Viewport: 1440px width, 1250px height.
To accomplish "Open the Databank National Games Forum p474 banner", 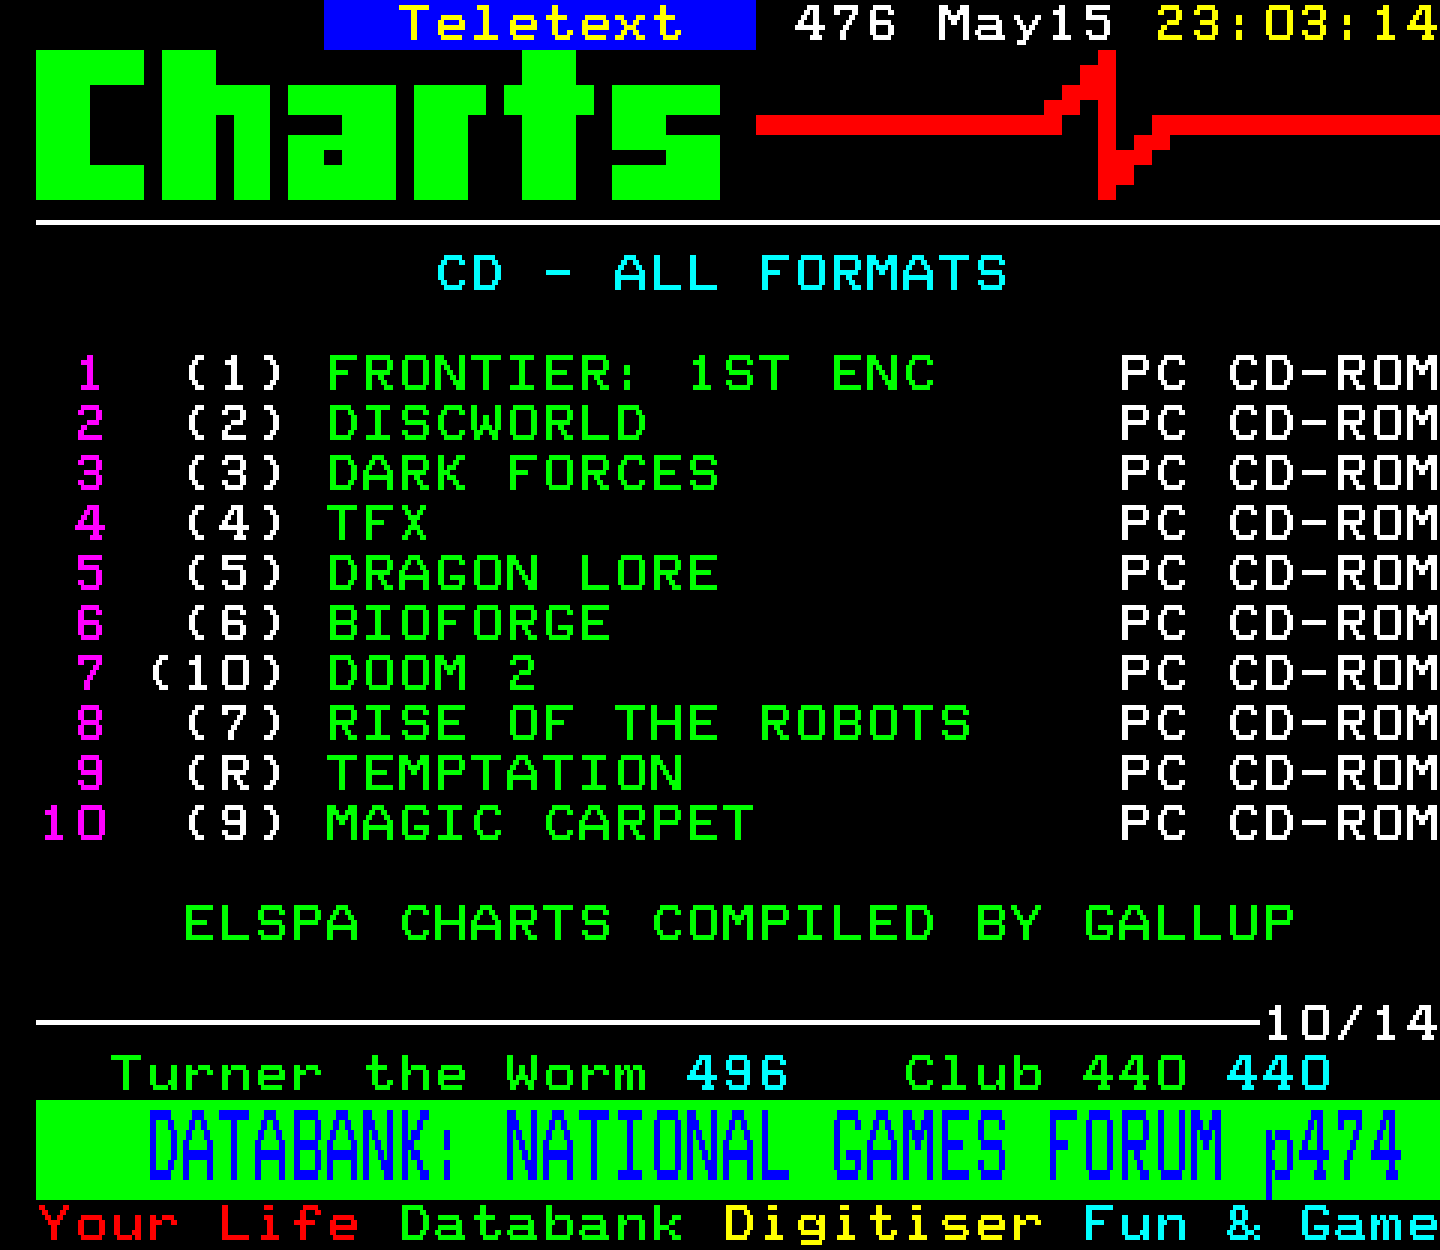I will coord(737,1150).
